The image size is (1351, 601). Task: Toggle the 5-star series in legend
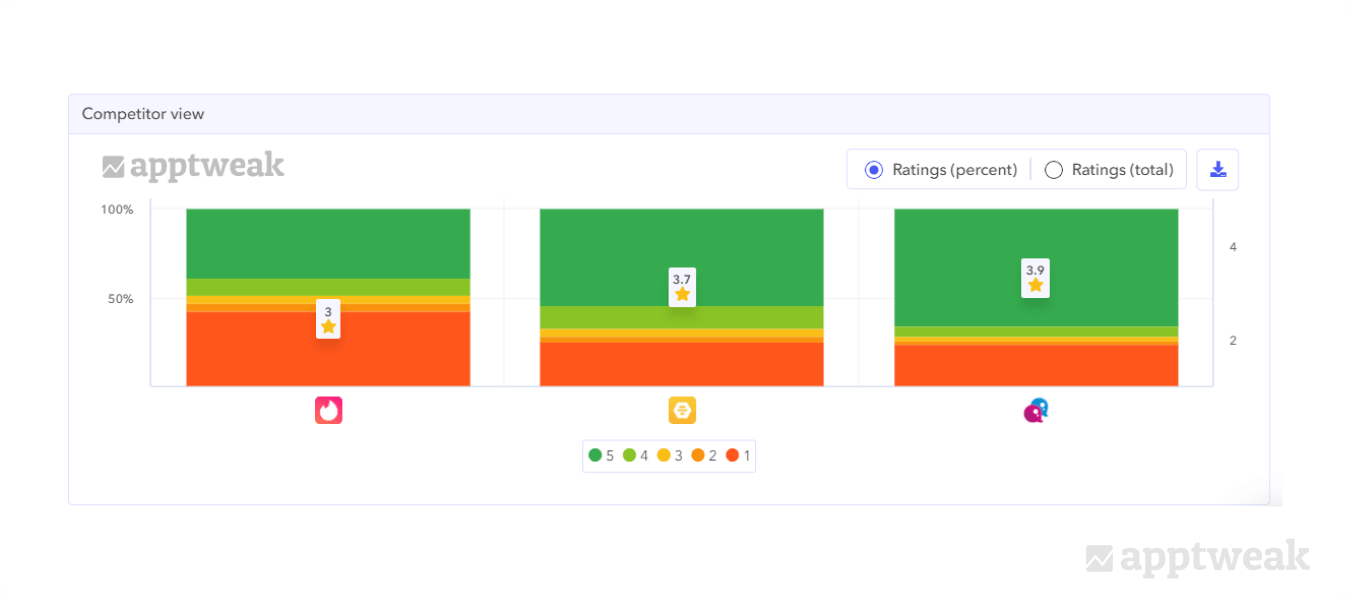click(601, 455)
